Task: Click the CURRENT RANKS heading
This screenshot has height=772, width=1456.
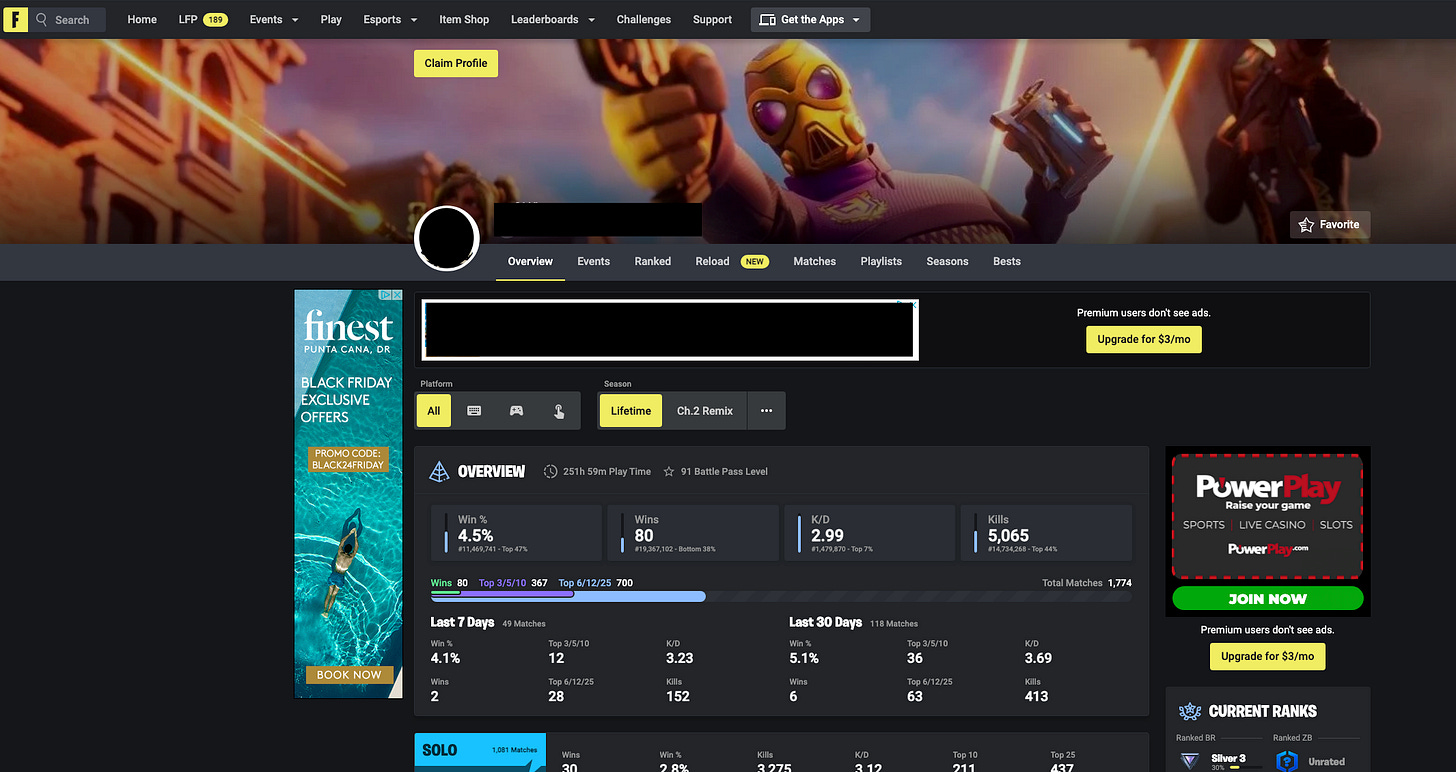Action: click(x=1263, y=711)
